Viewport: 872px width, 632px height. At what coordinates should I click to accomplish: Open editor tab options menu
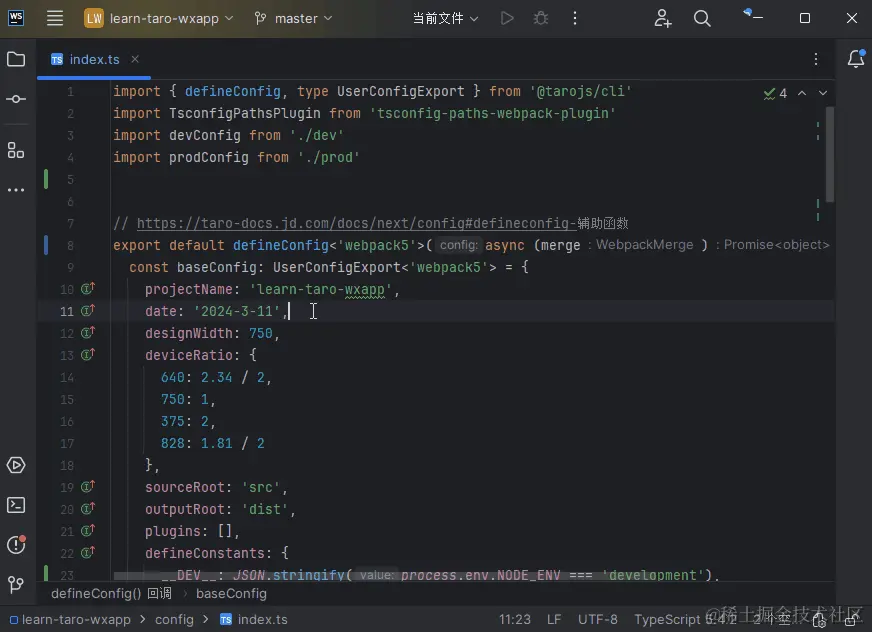click(816, 59)
